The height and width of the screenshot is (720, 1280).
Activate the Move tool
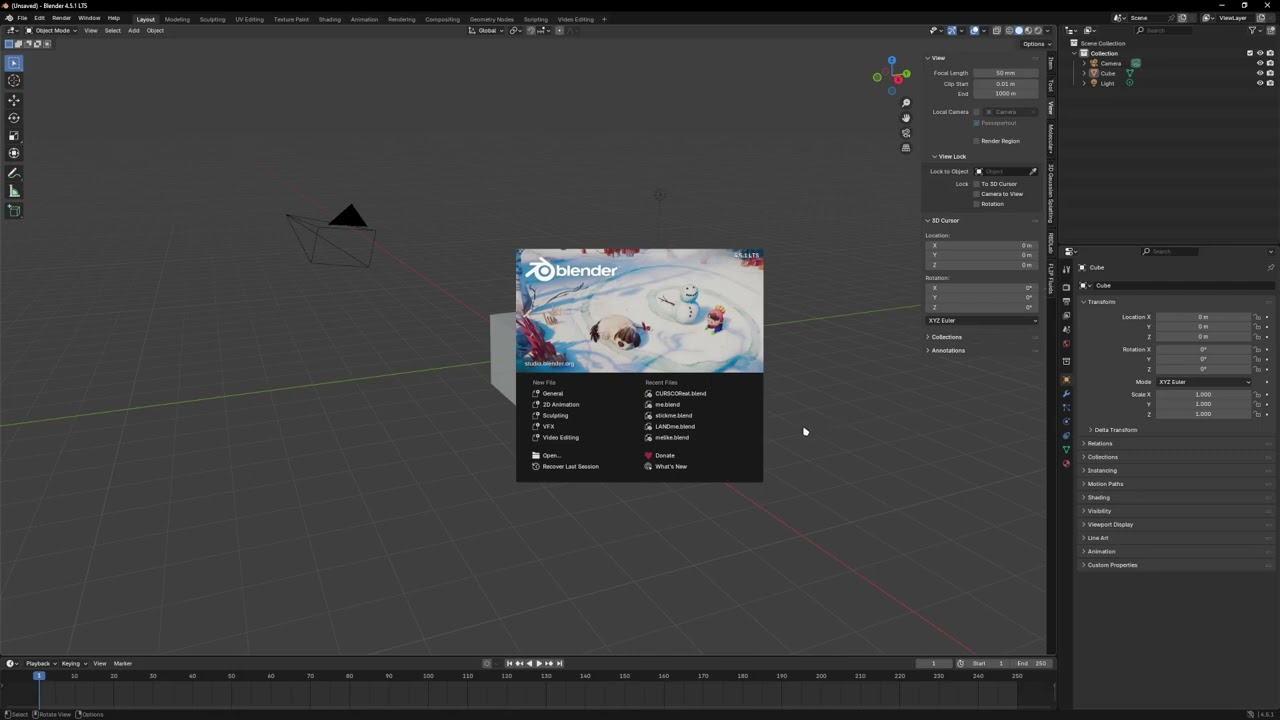(x=14, y=100)
